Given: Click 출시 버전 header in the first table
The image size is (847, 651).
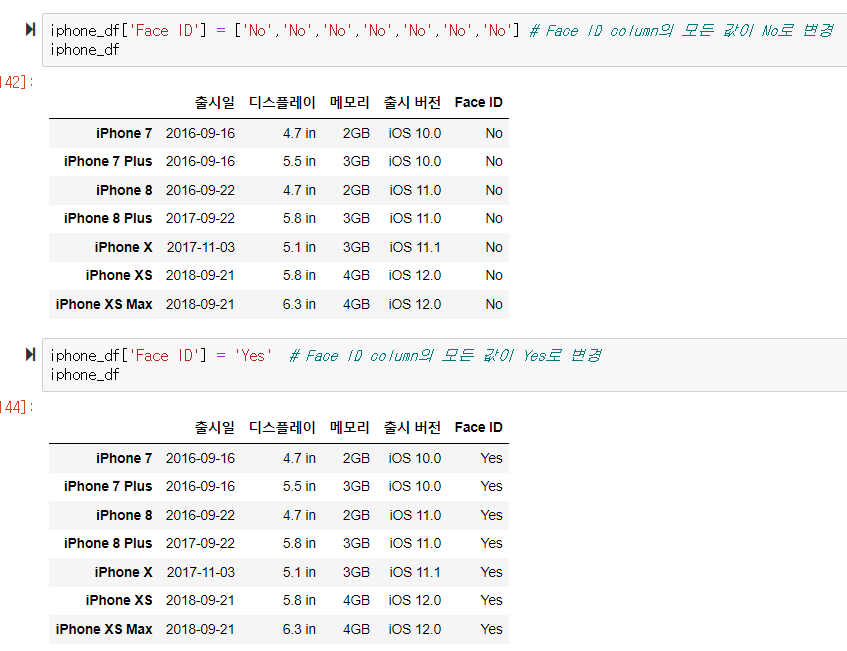Looking at the screenshot, I should pos(412,102).
